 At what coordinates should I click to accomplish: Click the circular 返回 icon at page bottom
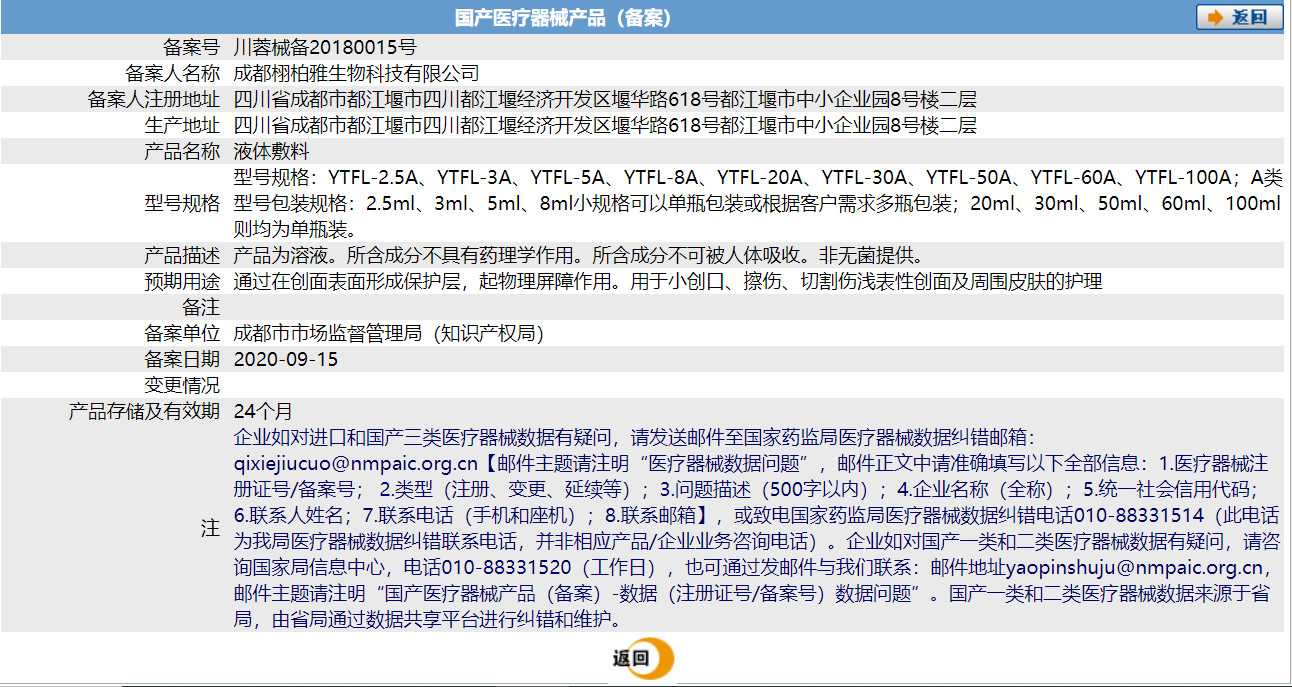(x=643, y=659)
